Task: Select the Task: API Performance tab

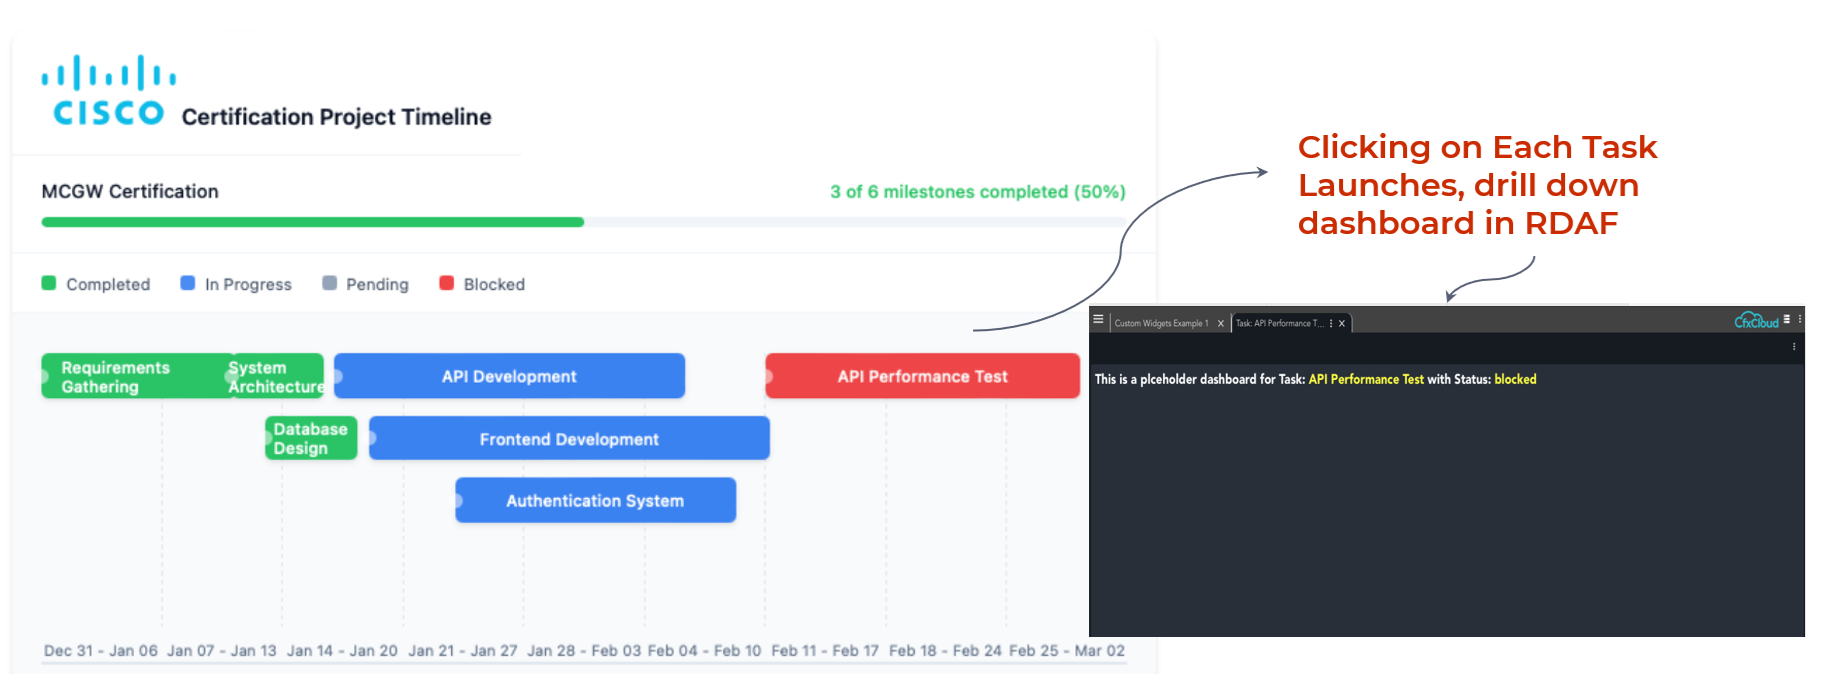Action: click(x=1279, y=324)
